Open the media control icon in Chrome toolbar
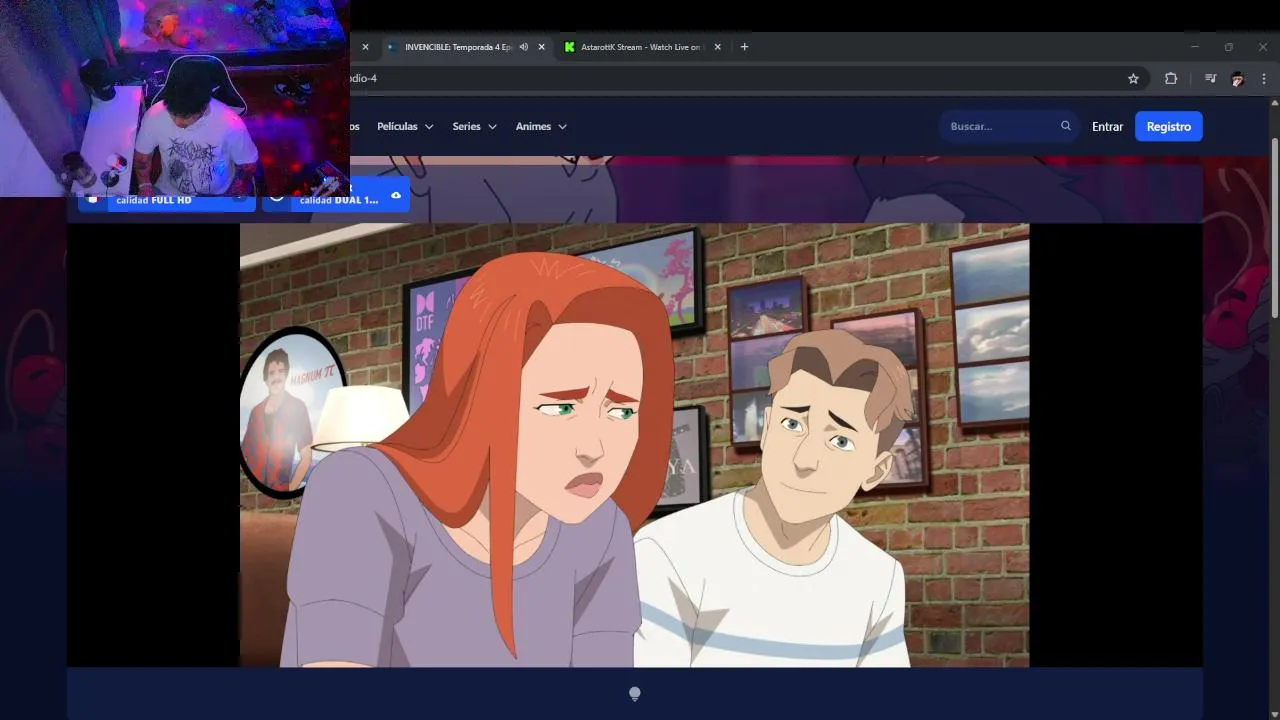The height and width of the screenshot is (720, 1280). click(1210, 79)
